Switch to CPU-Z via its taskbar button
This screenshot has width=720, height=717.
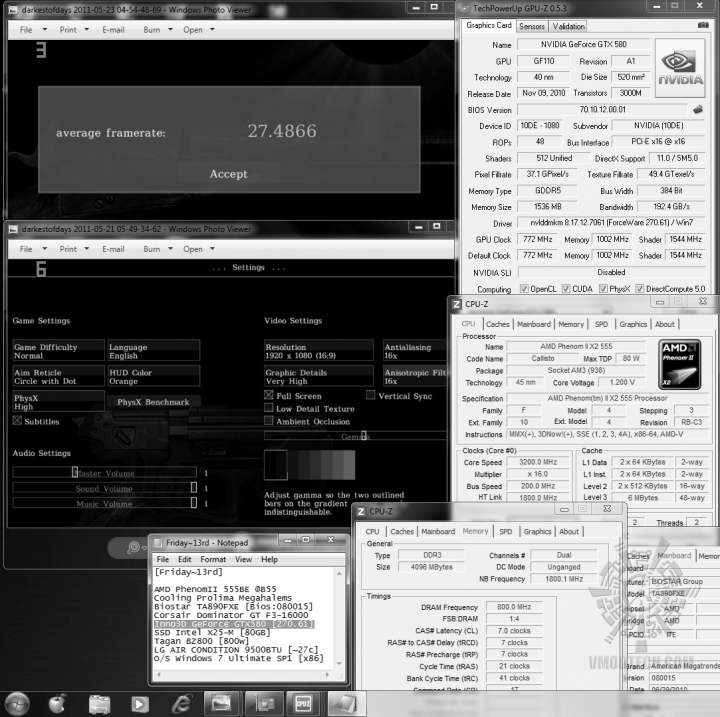(304, 704)
